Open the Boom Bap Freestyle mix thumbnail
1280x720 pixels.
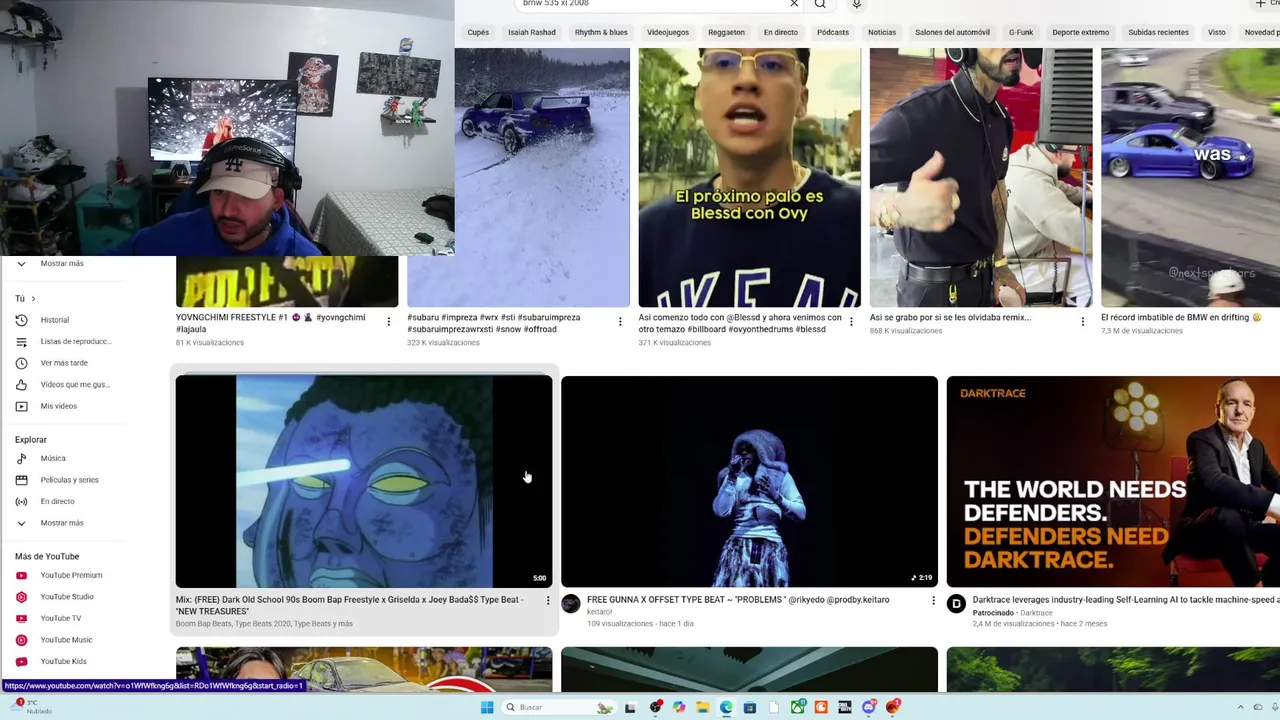coord(364,481)
